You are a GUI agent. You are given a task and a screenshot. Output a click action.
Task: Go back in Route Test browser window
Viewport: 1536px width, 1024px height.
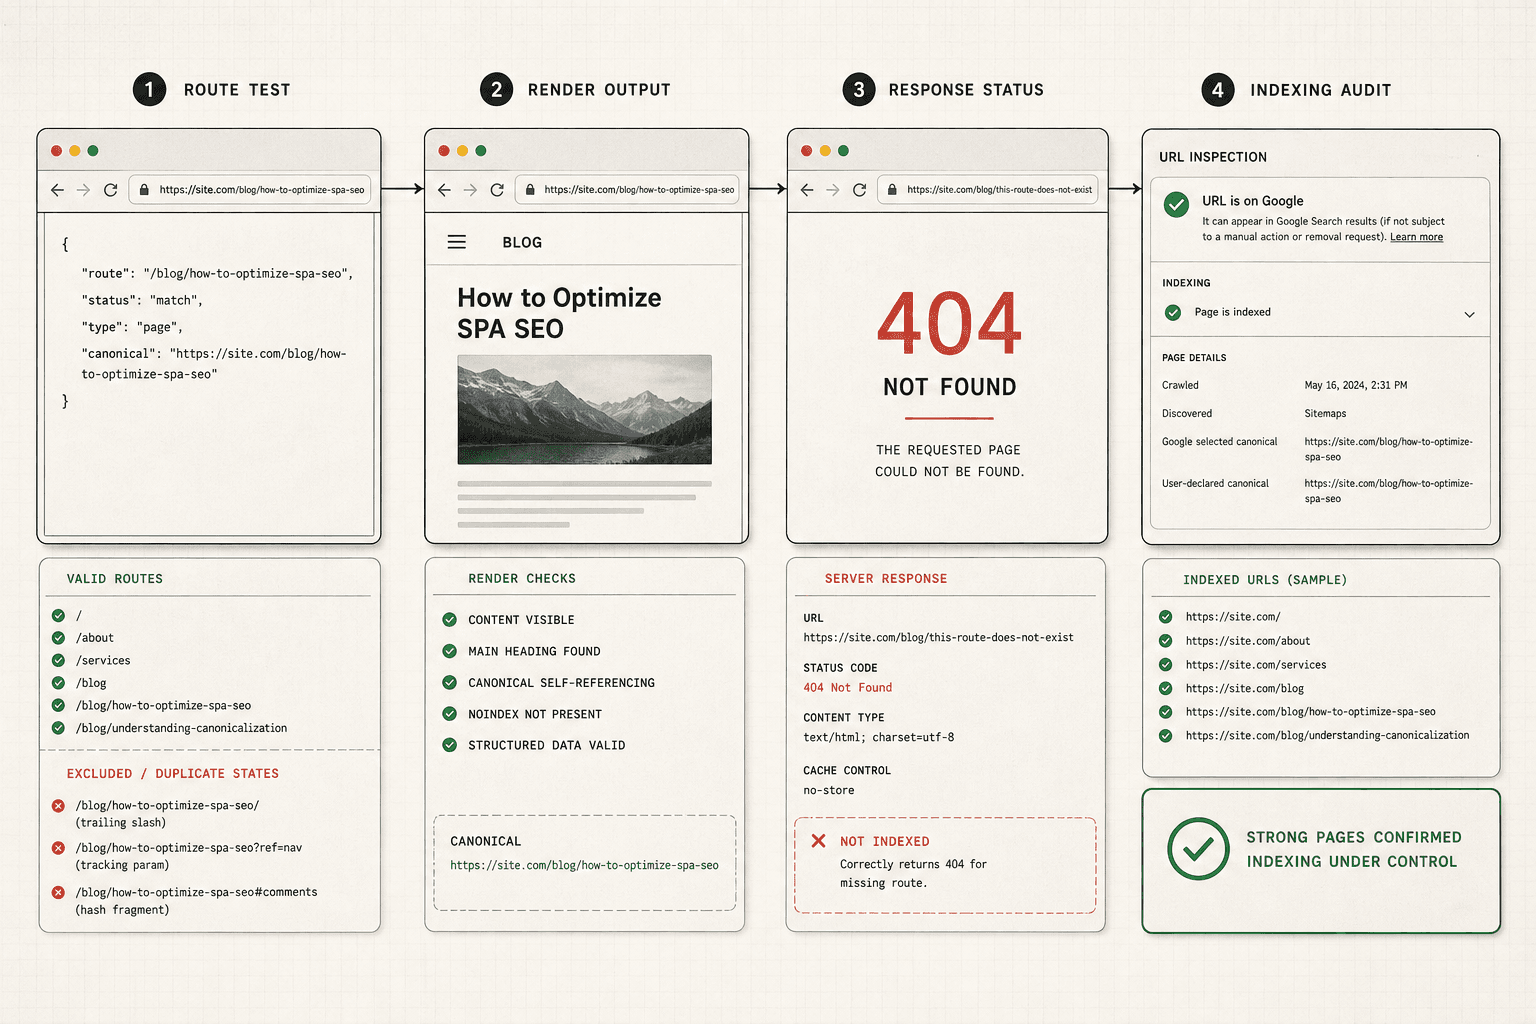click(x=57, y=190)
